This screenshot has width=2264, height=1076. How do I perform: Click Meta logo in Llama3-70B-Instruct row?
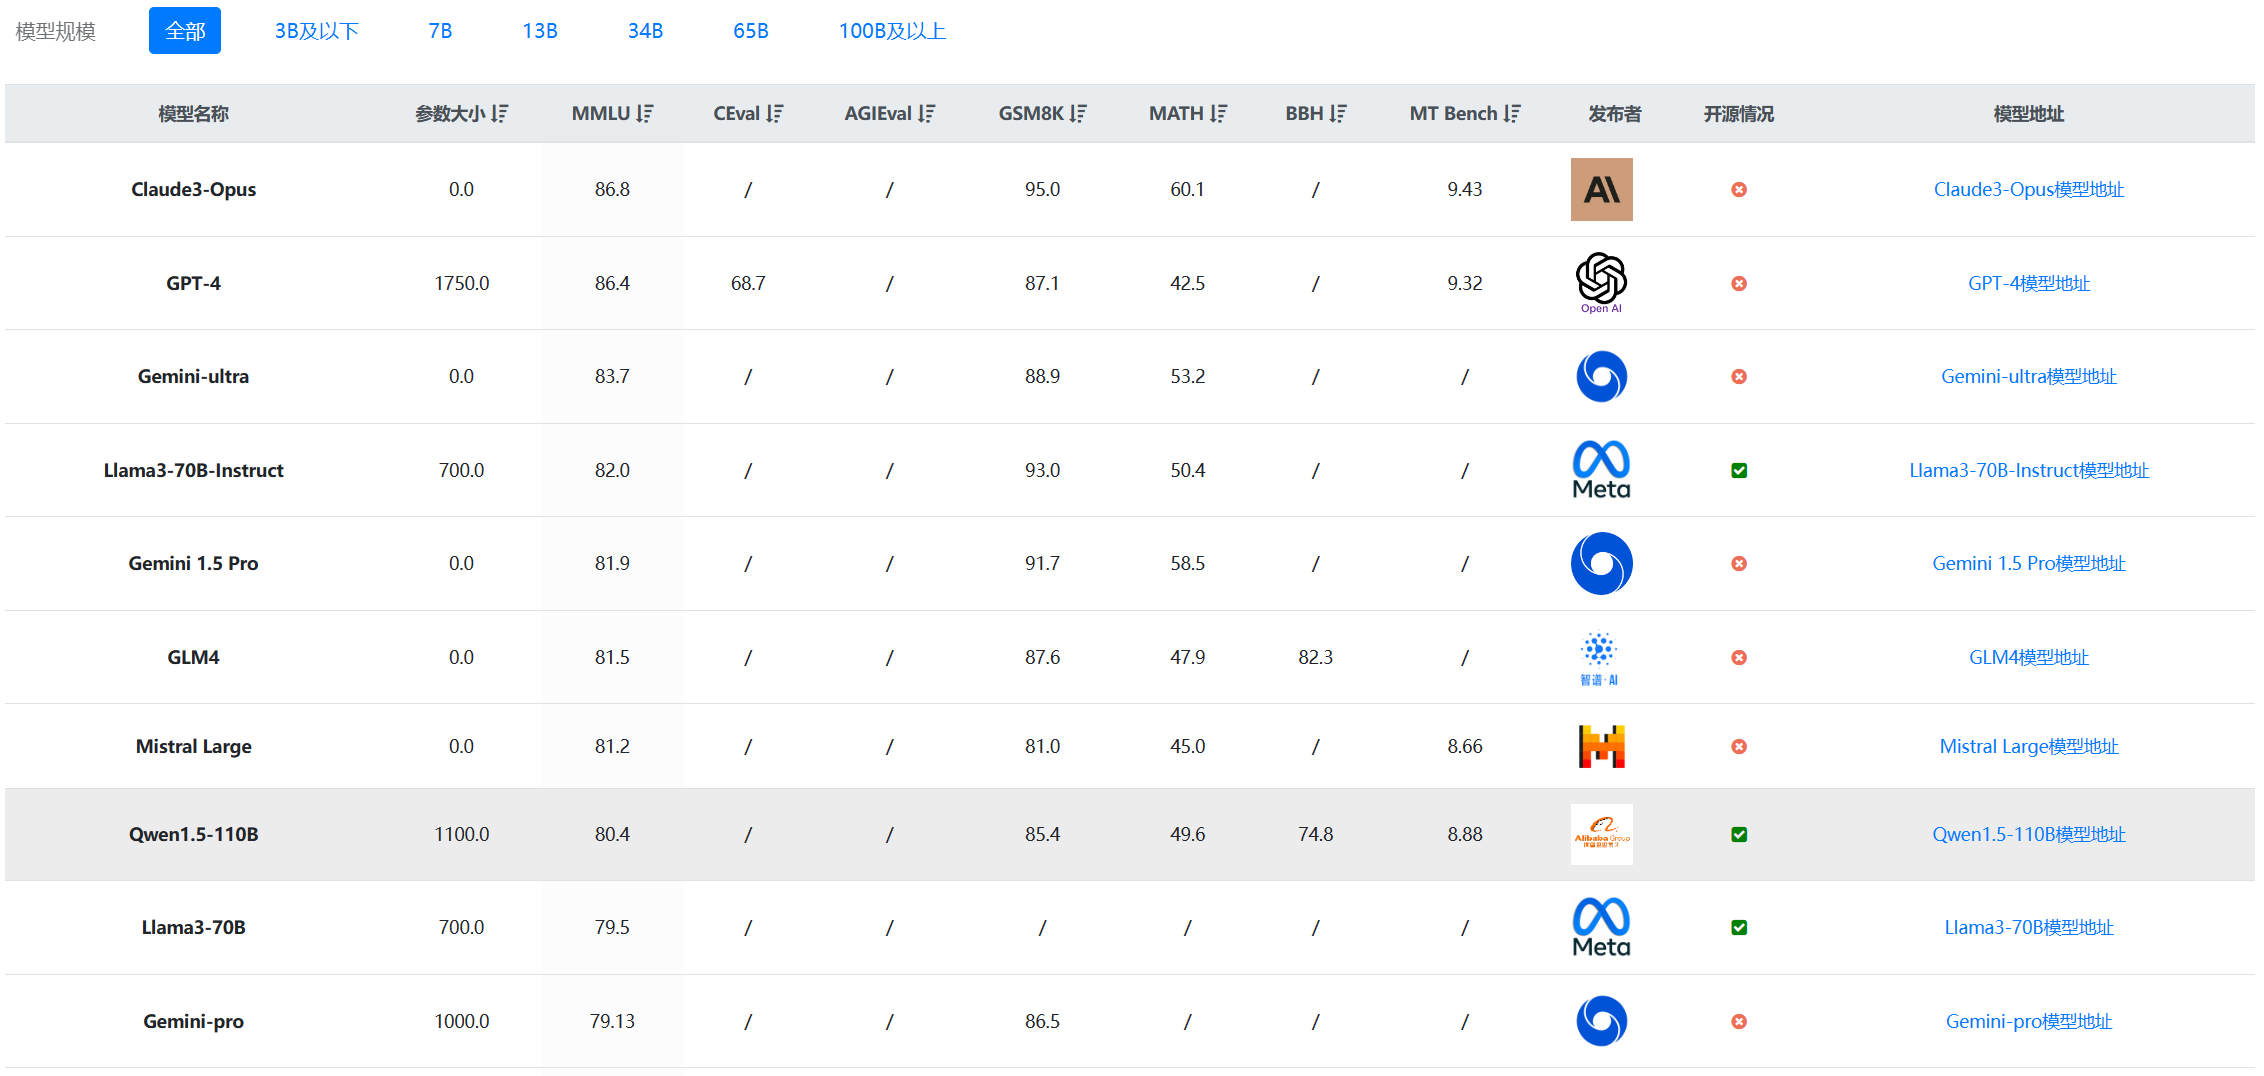[x=1602, y=470]
